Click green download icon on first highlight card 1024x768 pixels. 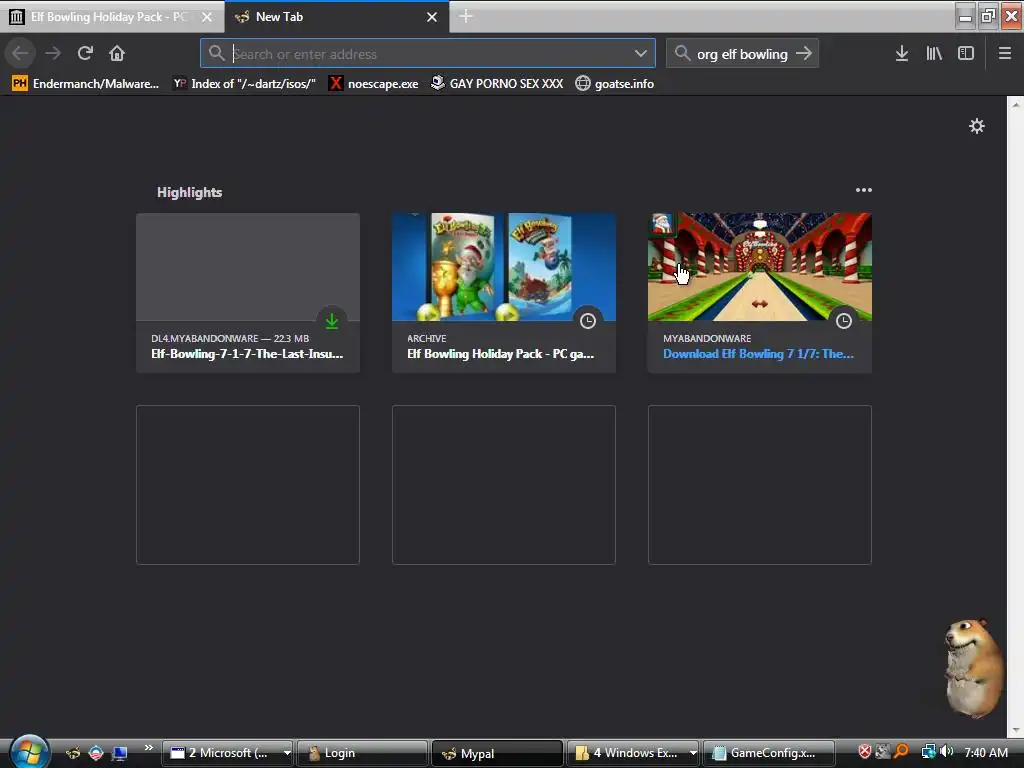click(x=332, y=321)
